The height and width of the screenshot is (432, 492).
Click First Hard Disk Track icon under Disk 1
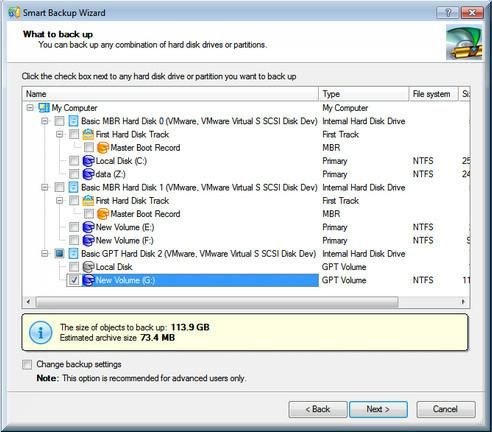[x=88, y=201]
